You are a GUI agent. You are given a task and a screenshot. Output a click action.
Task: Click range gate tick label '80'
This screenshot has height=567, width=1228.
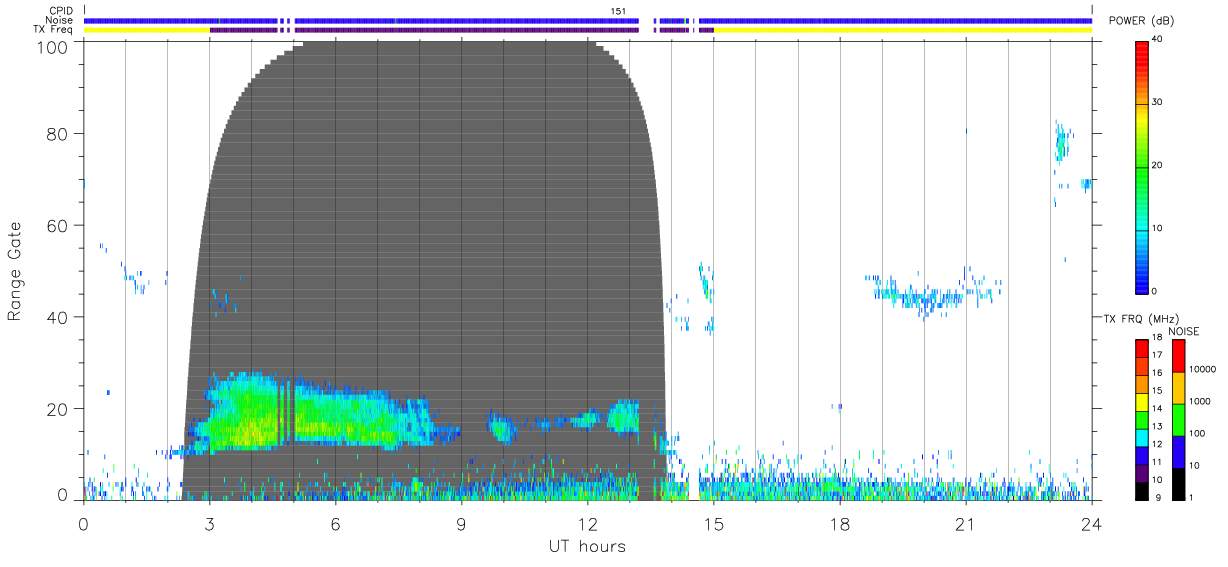tap(58, 134)
